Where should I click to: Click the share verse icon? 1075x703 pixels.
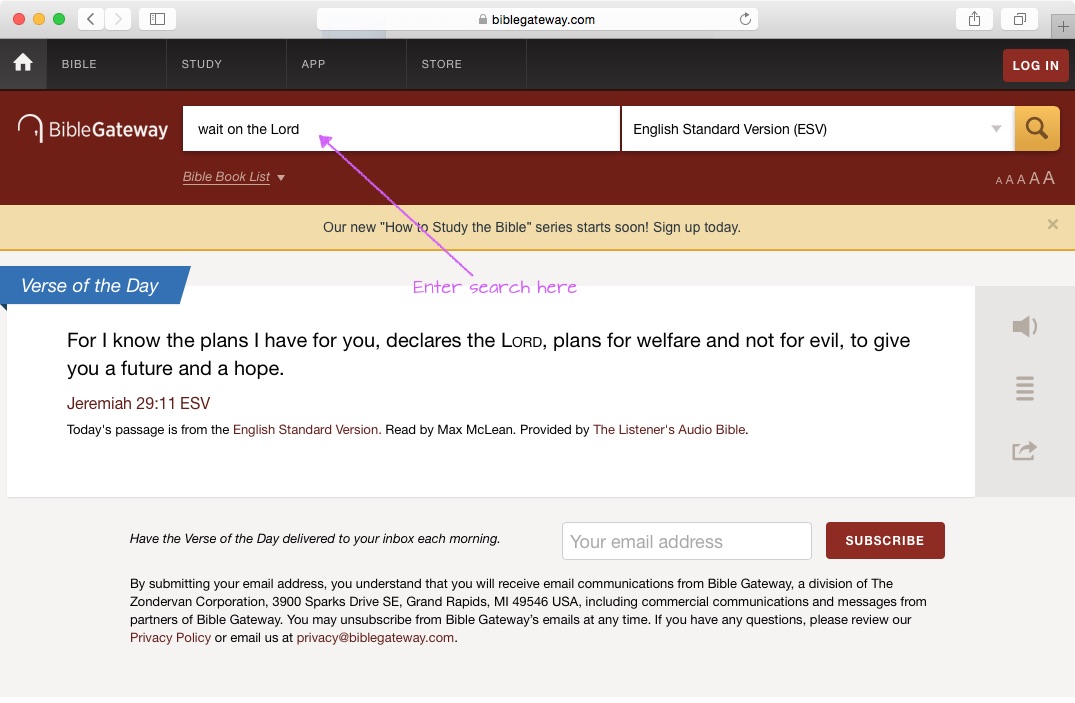pos(1024,451)
